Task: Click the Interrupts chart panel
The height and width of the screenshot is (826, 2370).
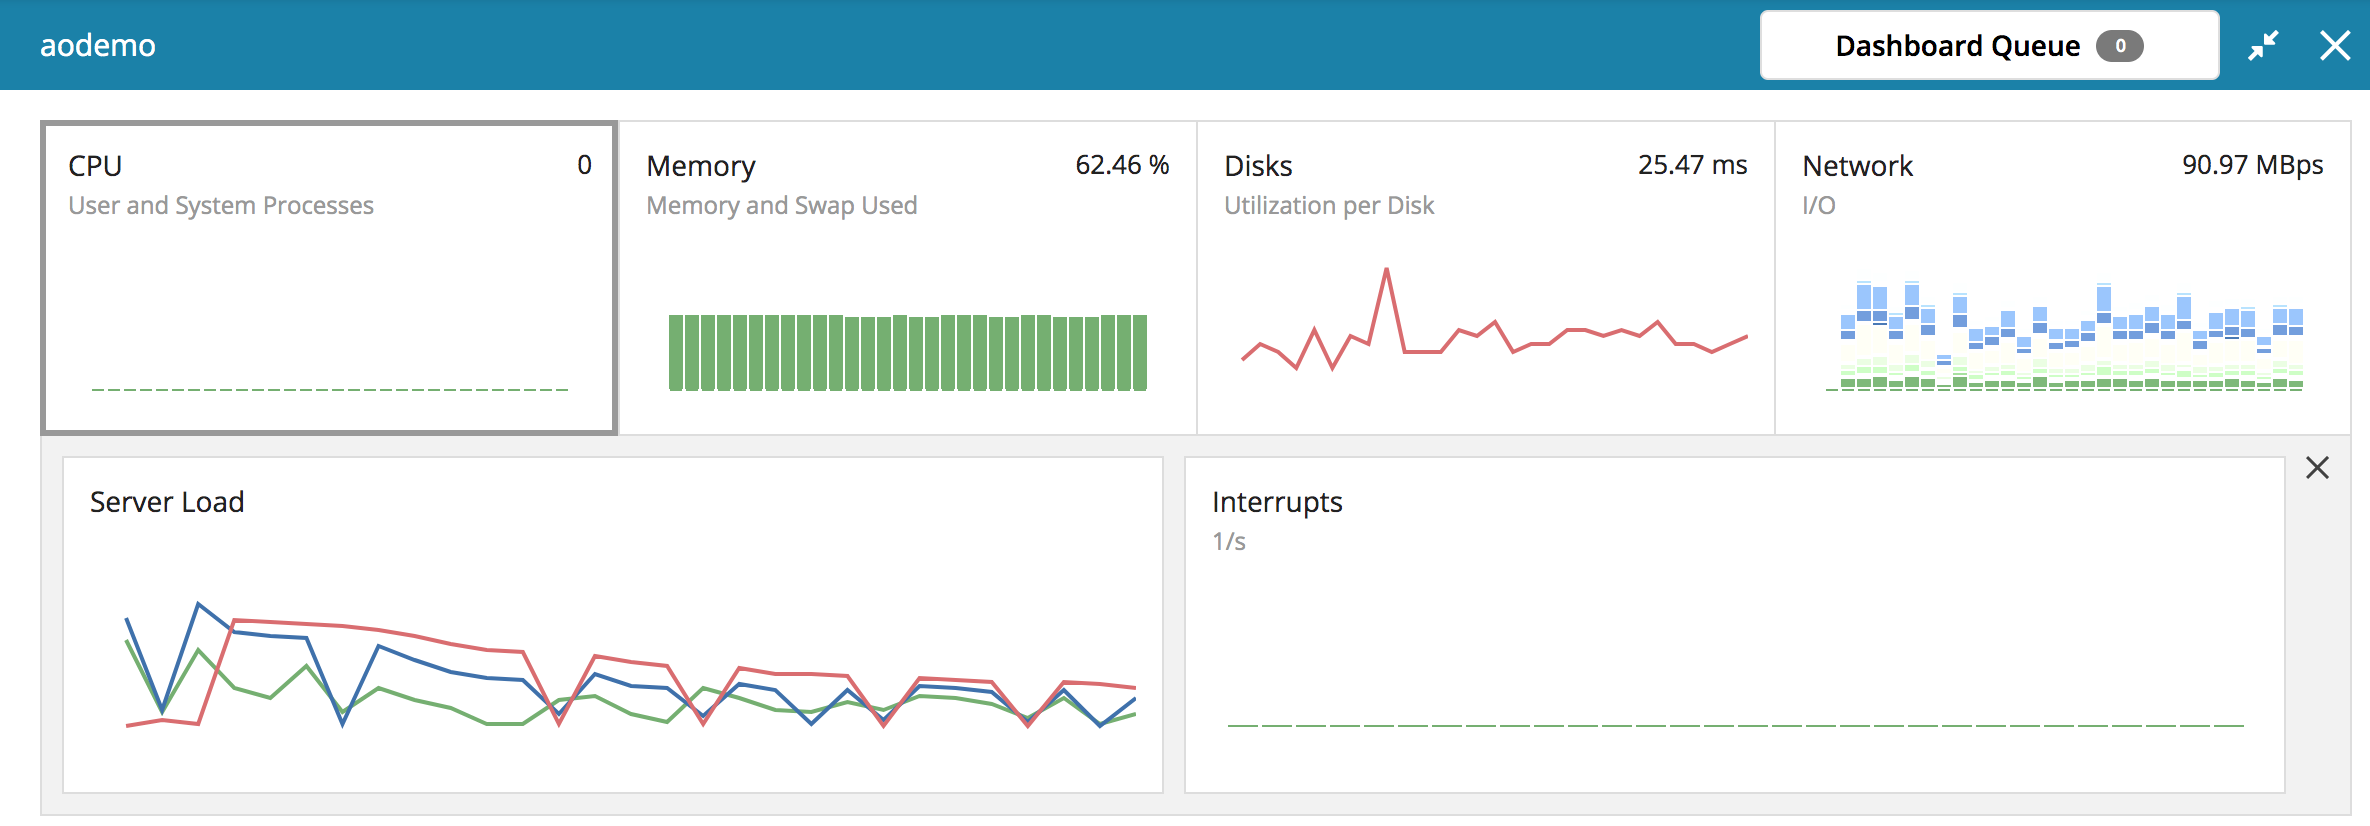Action: 1735,625
